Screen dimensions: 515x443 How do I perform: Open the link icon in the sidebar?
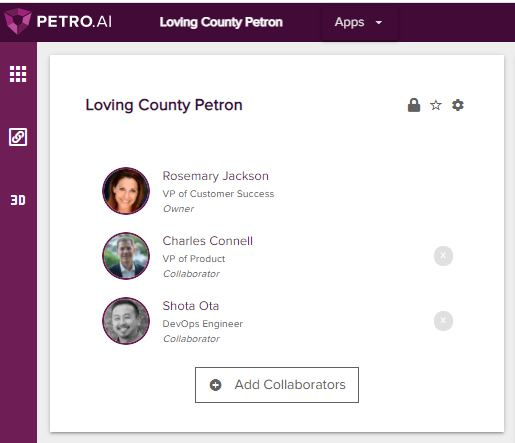point(18,137)
